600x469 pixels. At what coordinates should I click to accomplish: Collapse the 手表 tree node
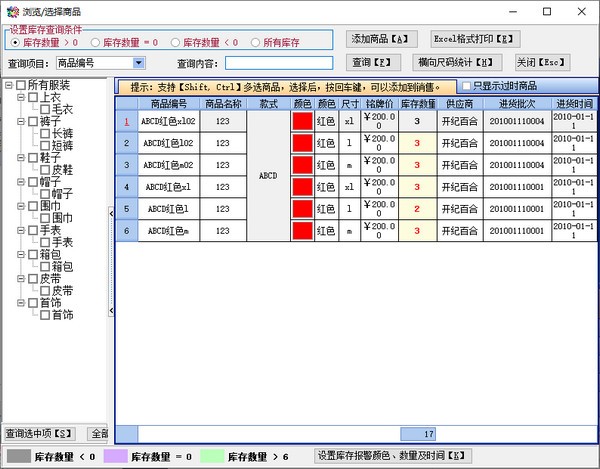(x=21, y=230)
